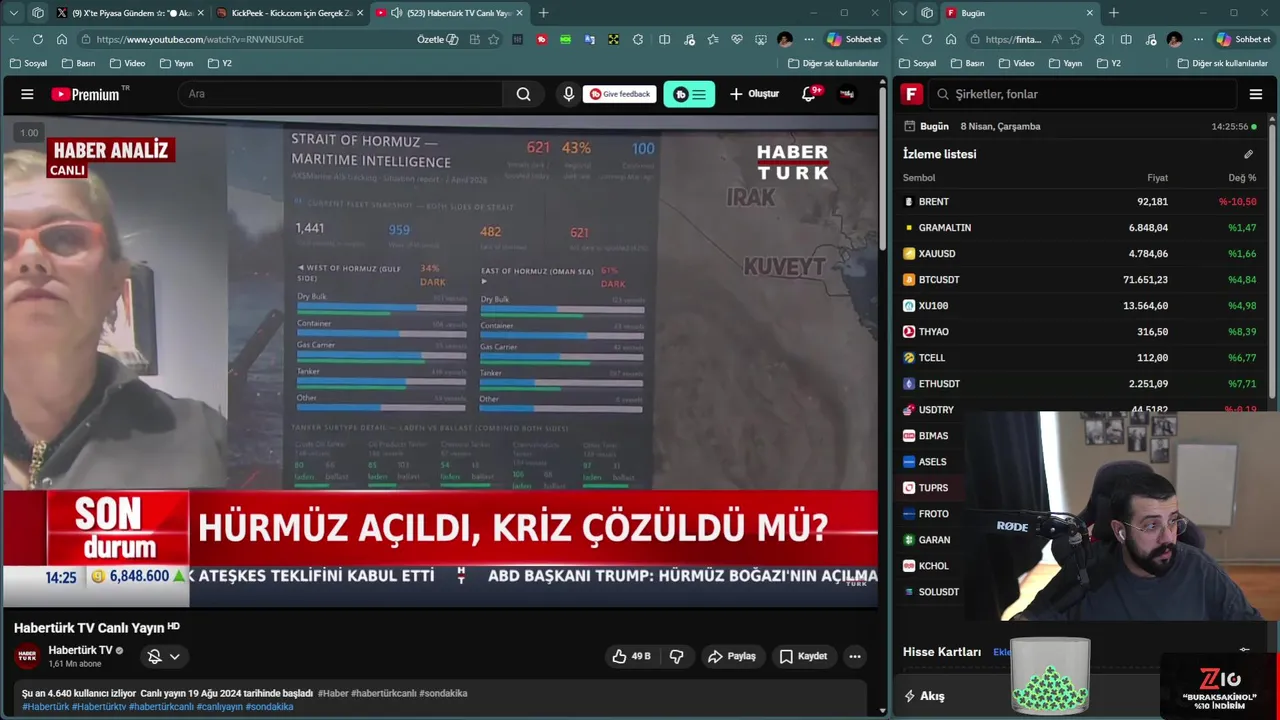Viewport: 1280px width, 720px height.
Task: Select the BTCUSDT watchlist row
Action: tap(1080, 279)
